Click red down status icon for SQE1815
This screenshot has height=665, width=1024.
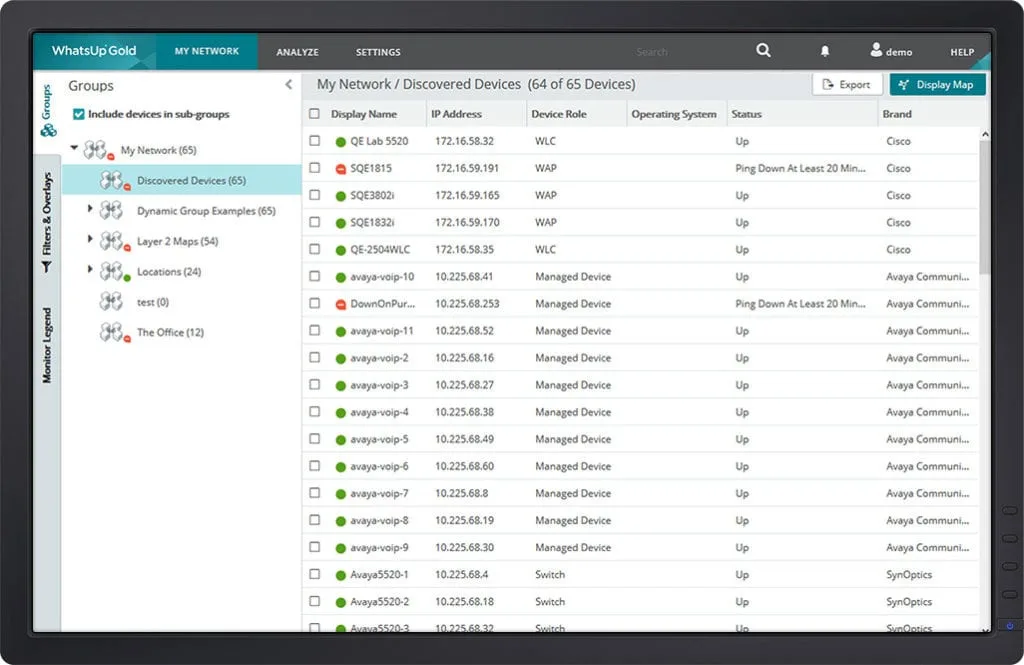[x=340, y=169]
